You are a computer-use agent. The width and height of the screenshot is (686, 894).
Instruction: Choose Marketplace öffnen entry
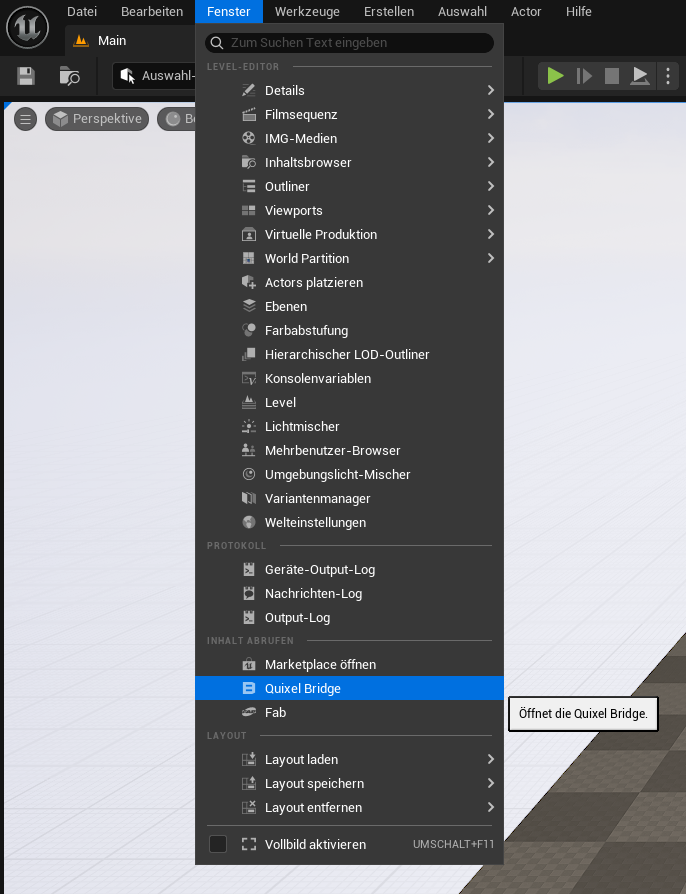pos(320,665)
